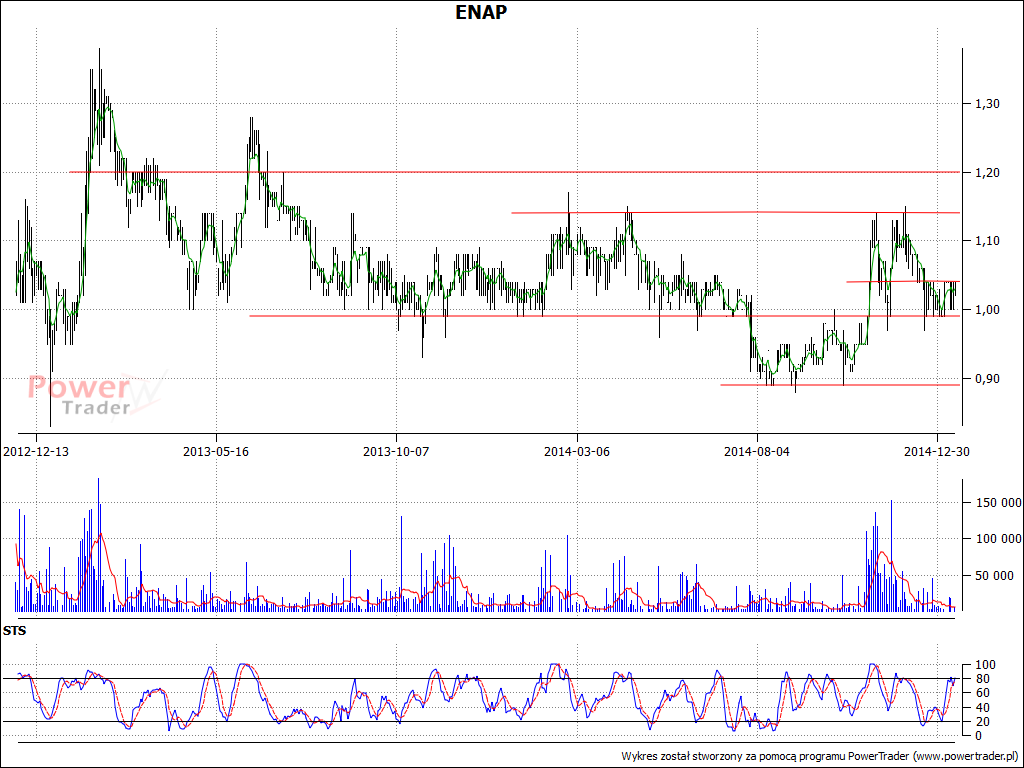This screenshot has height=768, width=1024.
Task: Select the 2014-12-30 date label
Action: coord(936,451)
